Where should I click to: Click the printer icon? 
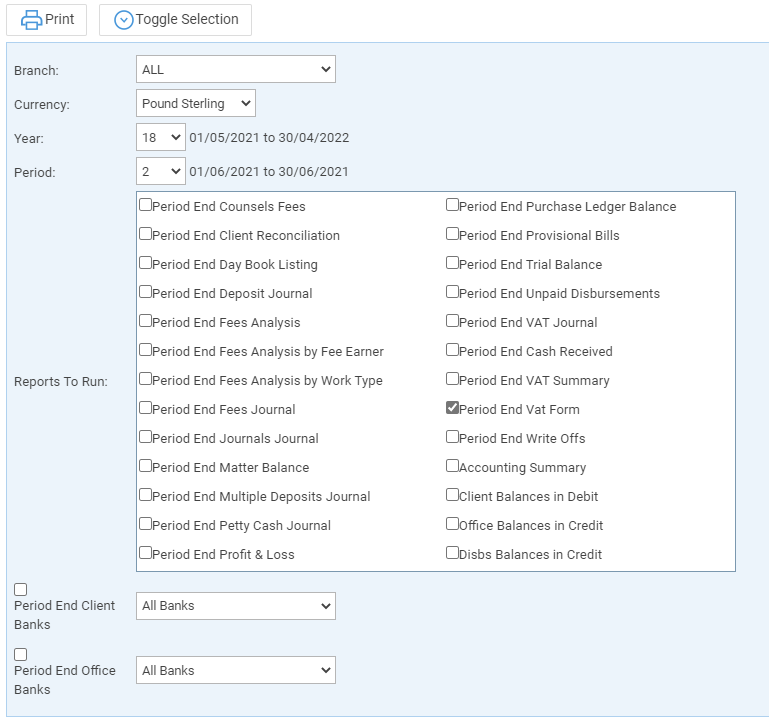[31, 20]
